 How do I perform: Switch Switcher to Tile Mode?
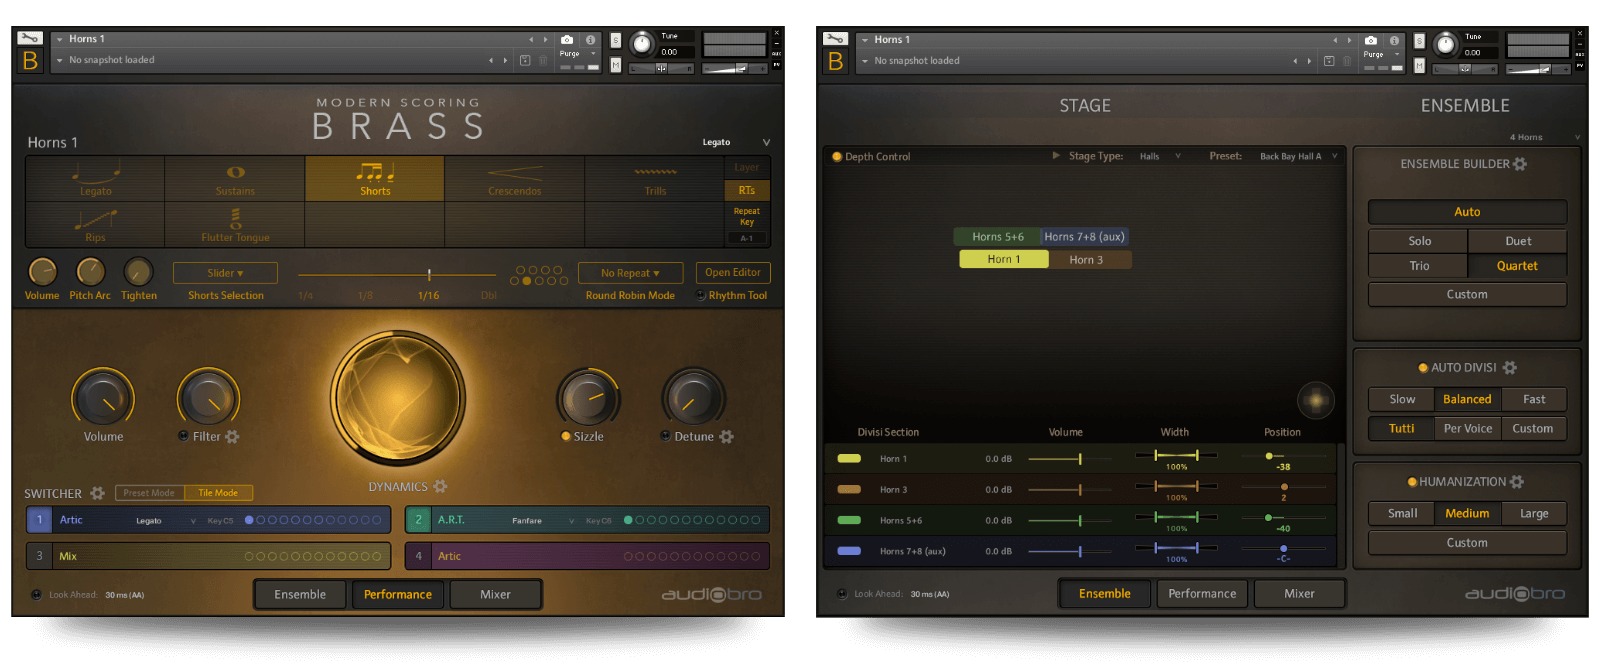(217, 493)
